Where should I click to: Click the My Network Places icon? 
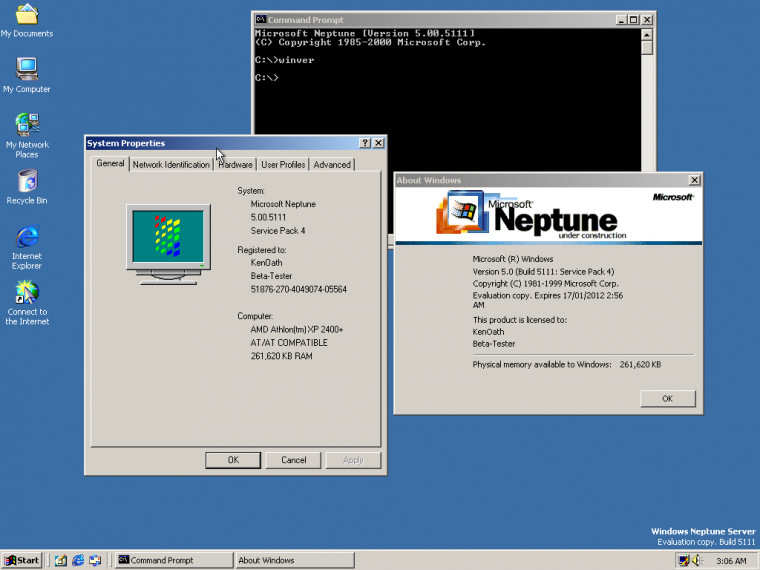pyautogui.click(x=27, y=125)
